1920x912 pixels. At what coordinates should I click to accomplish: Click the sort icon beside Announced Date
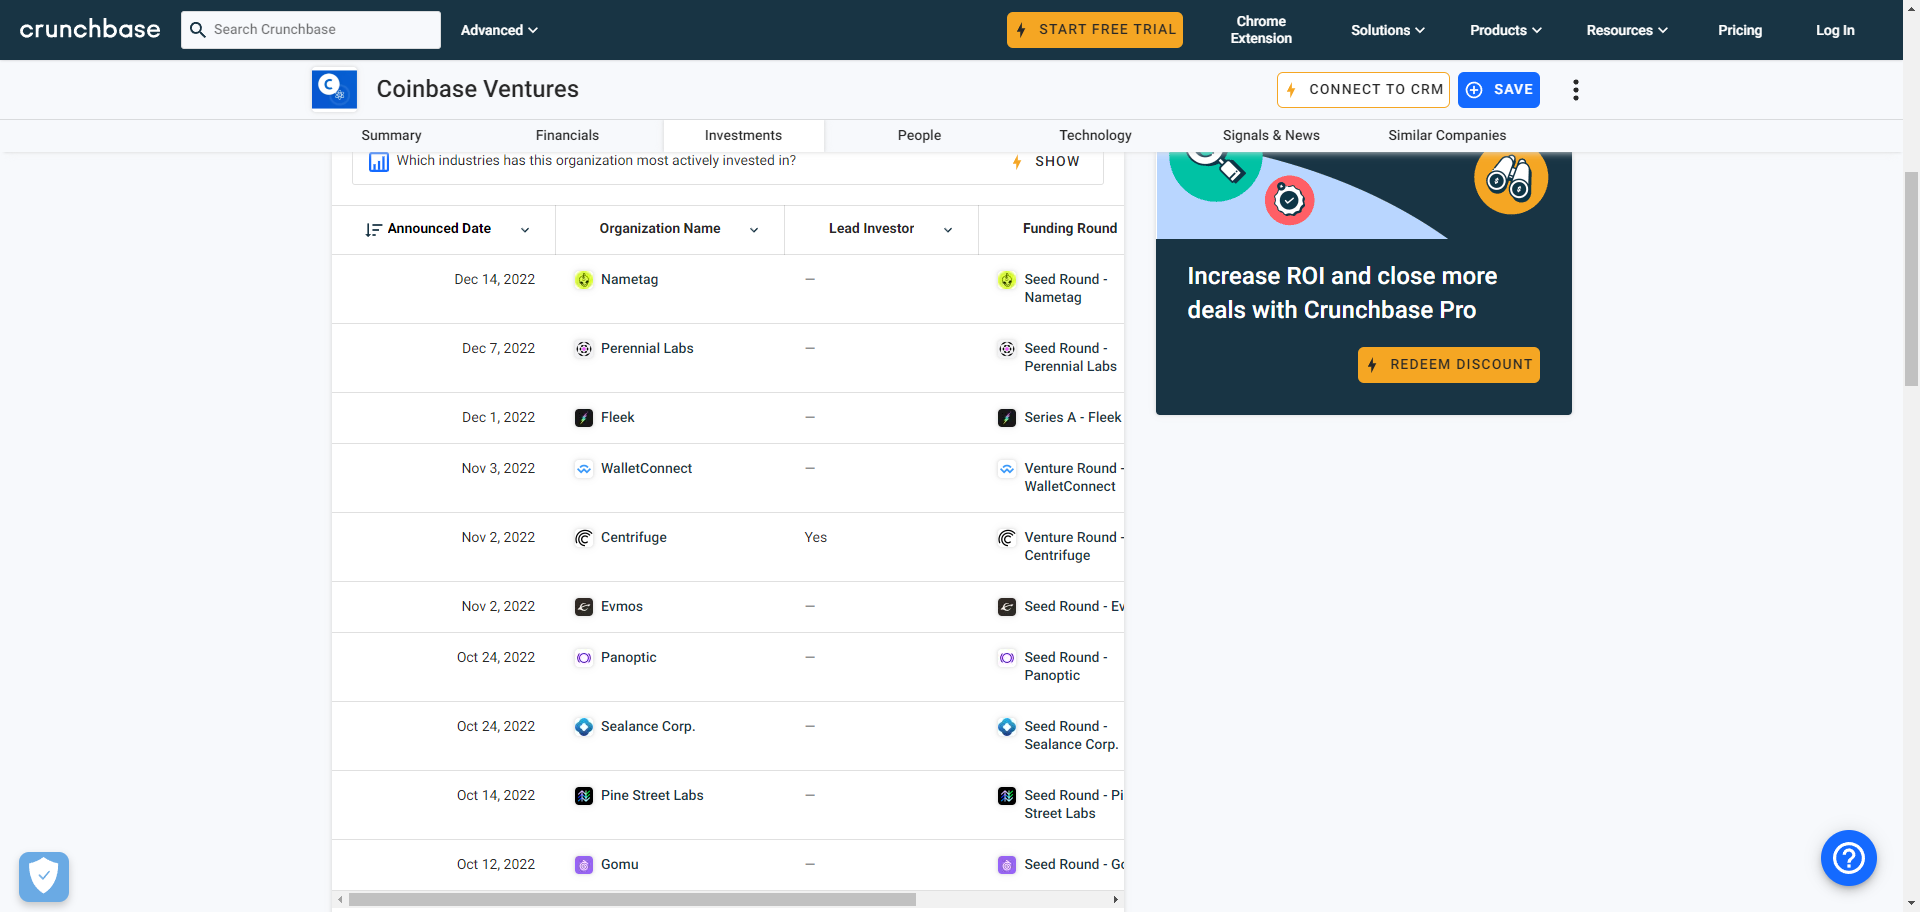point(373,230)
